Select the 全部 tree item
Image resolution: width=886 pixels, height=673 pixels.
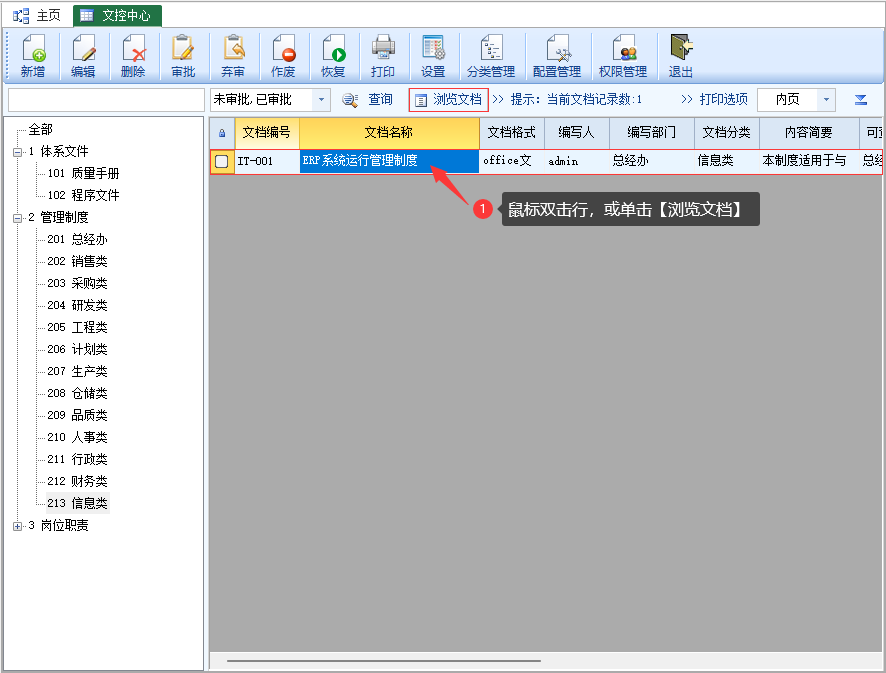click(x=41, y=129)
